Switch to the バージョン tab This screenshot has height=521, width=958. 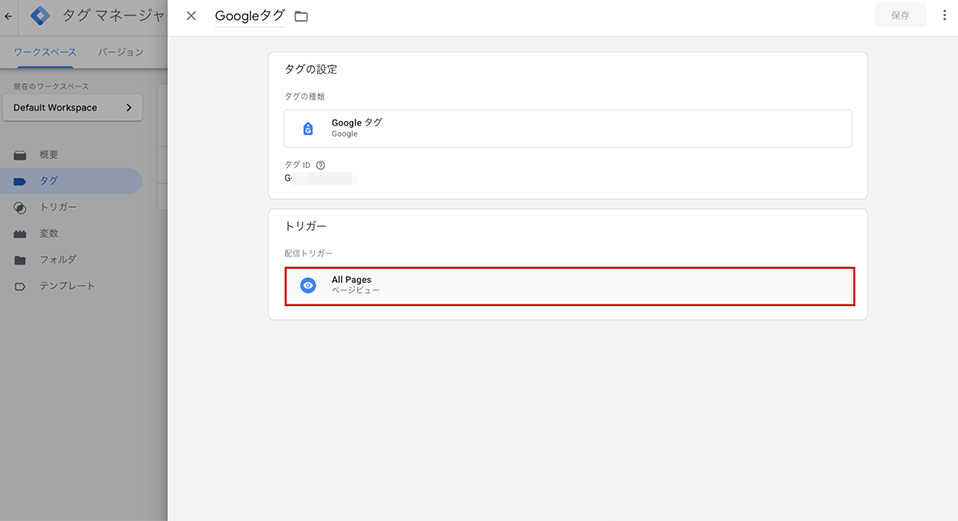(120, 52)
